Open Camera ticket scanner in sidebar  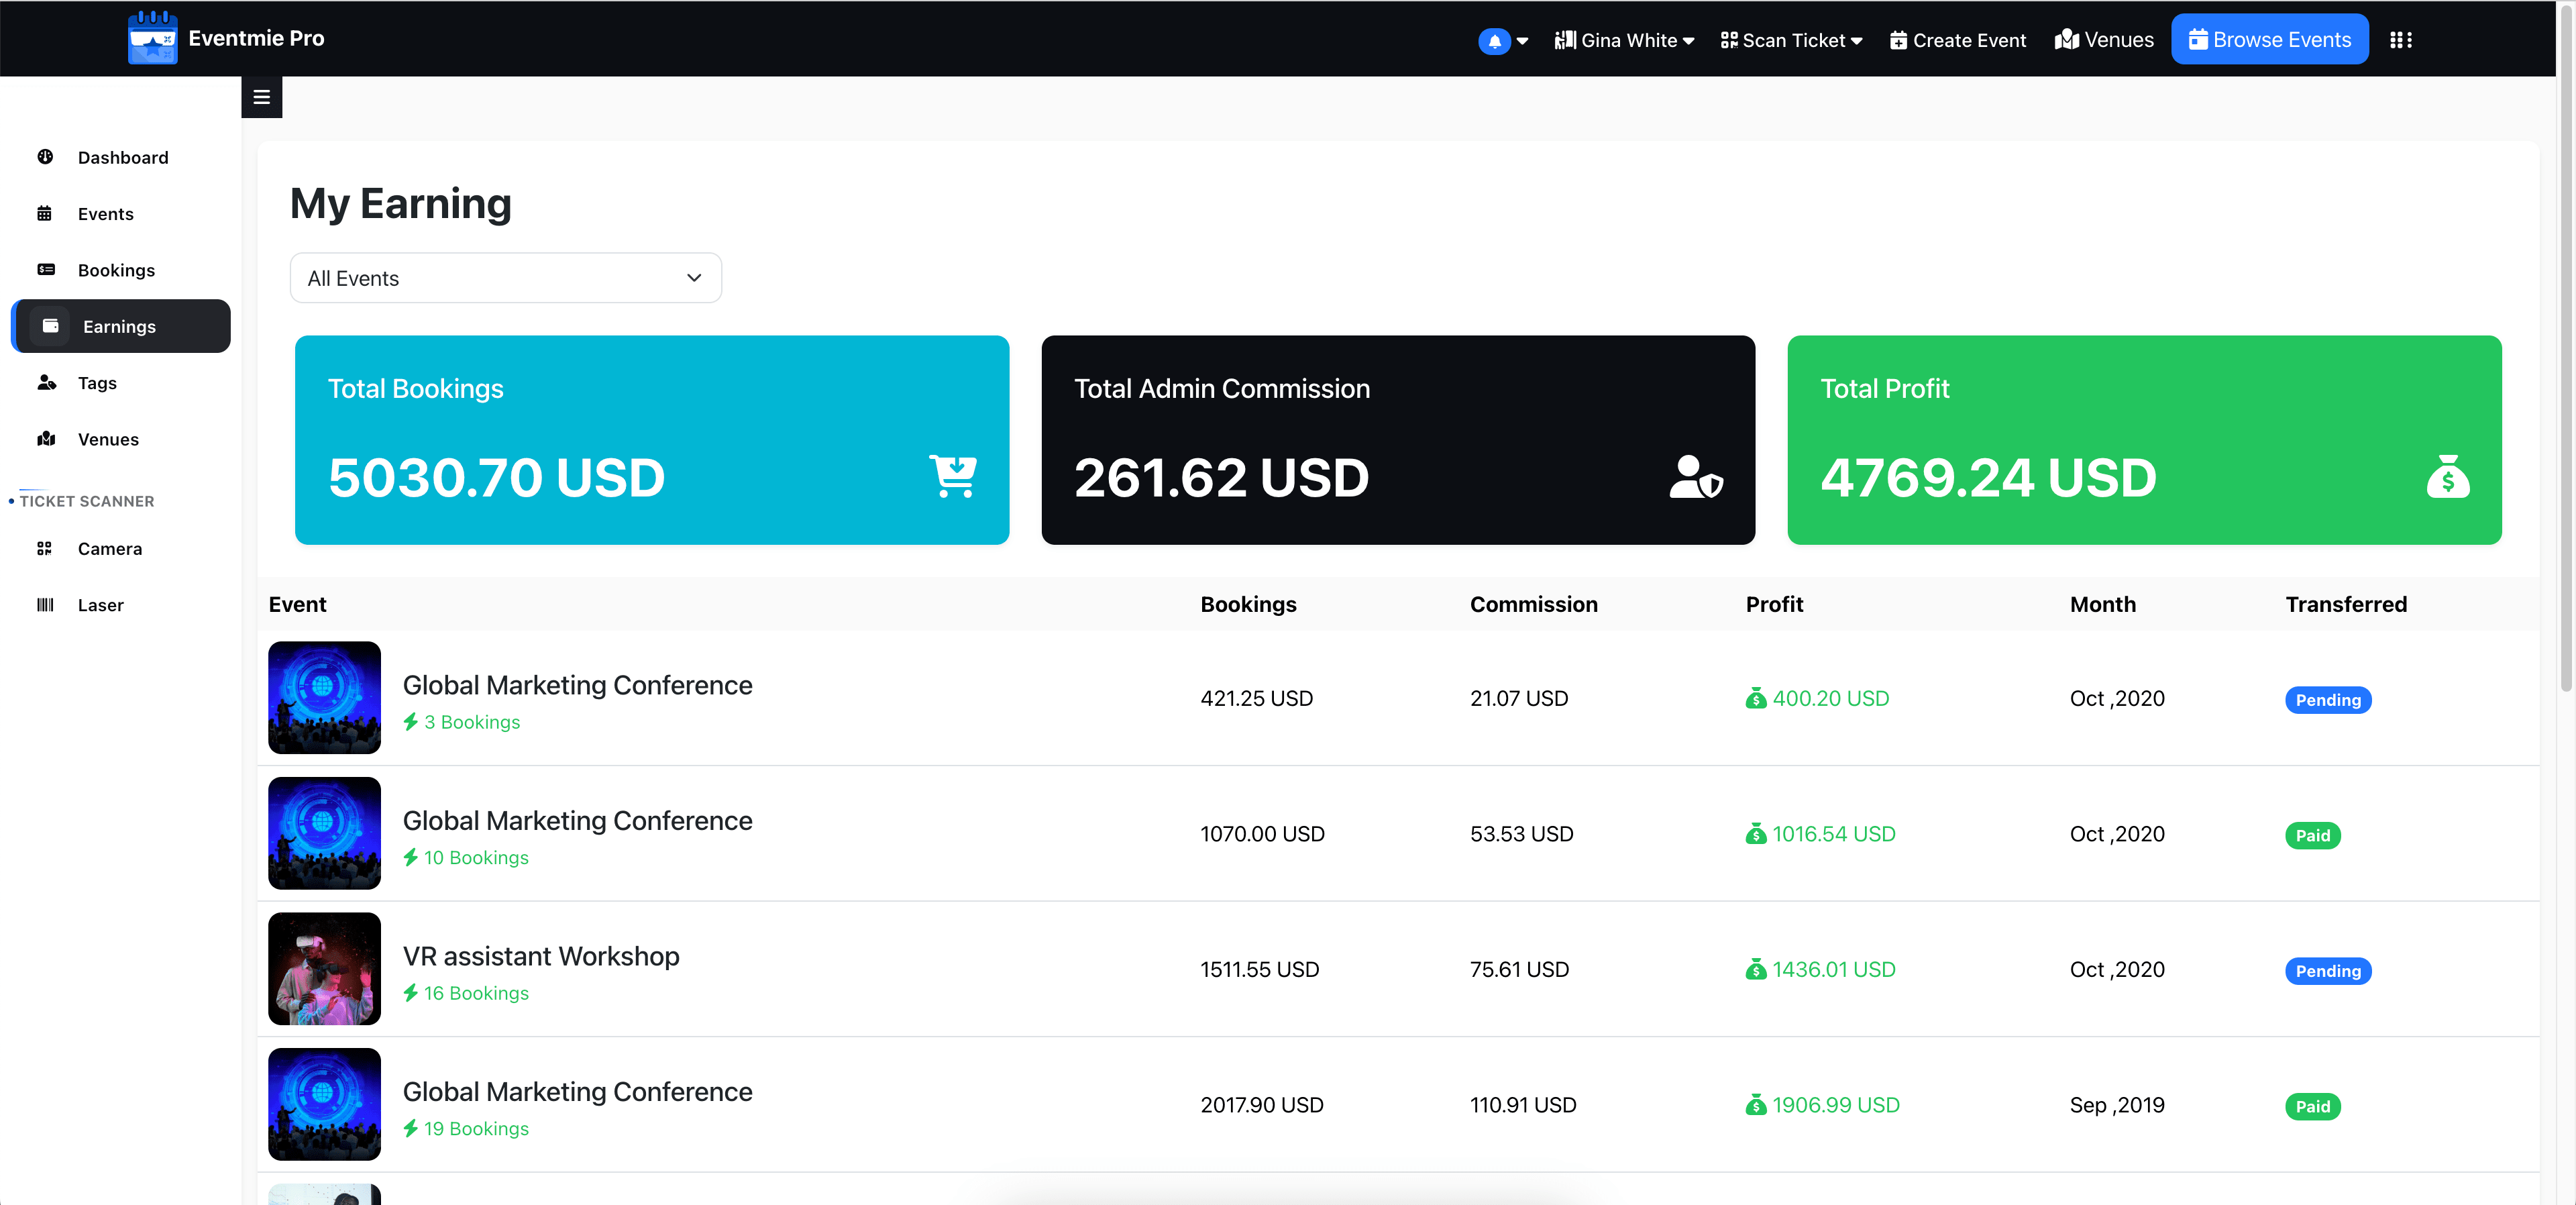click(109, 549)
